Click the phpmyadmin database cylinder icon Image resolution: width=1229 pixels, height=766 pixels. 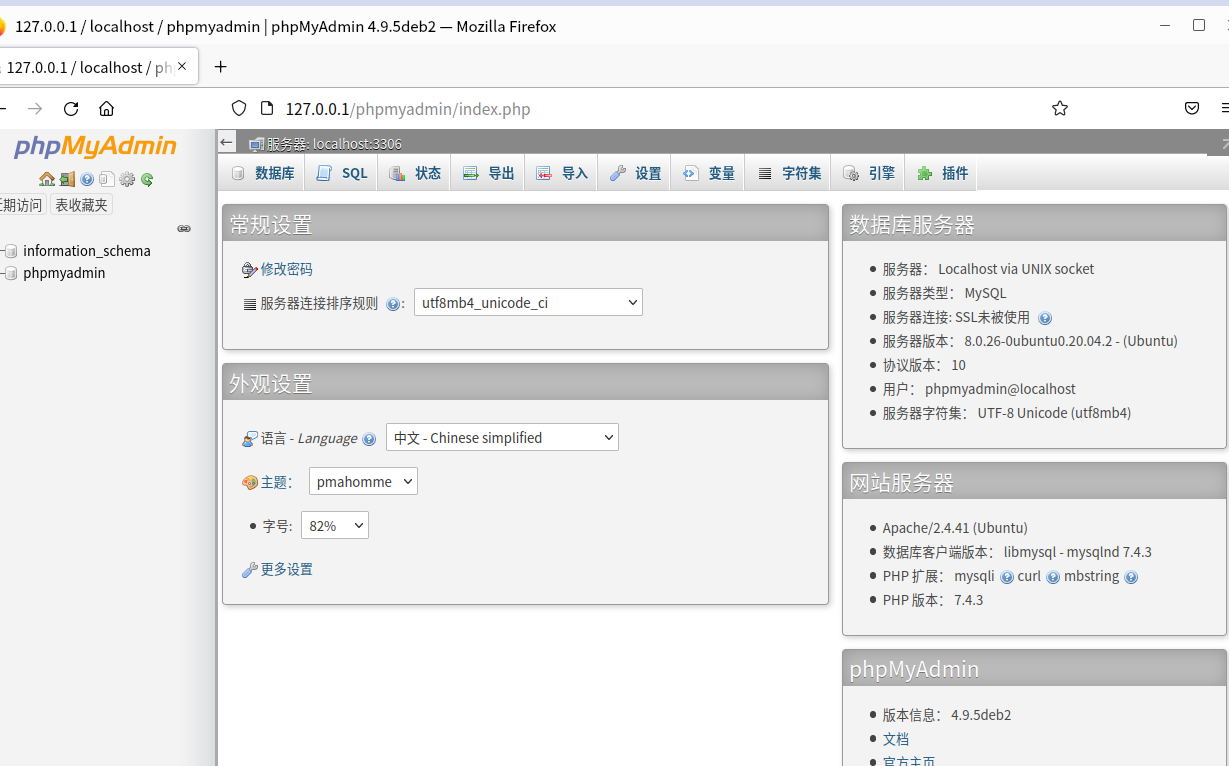click(11, 273)
